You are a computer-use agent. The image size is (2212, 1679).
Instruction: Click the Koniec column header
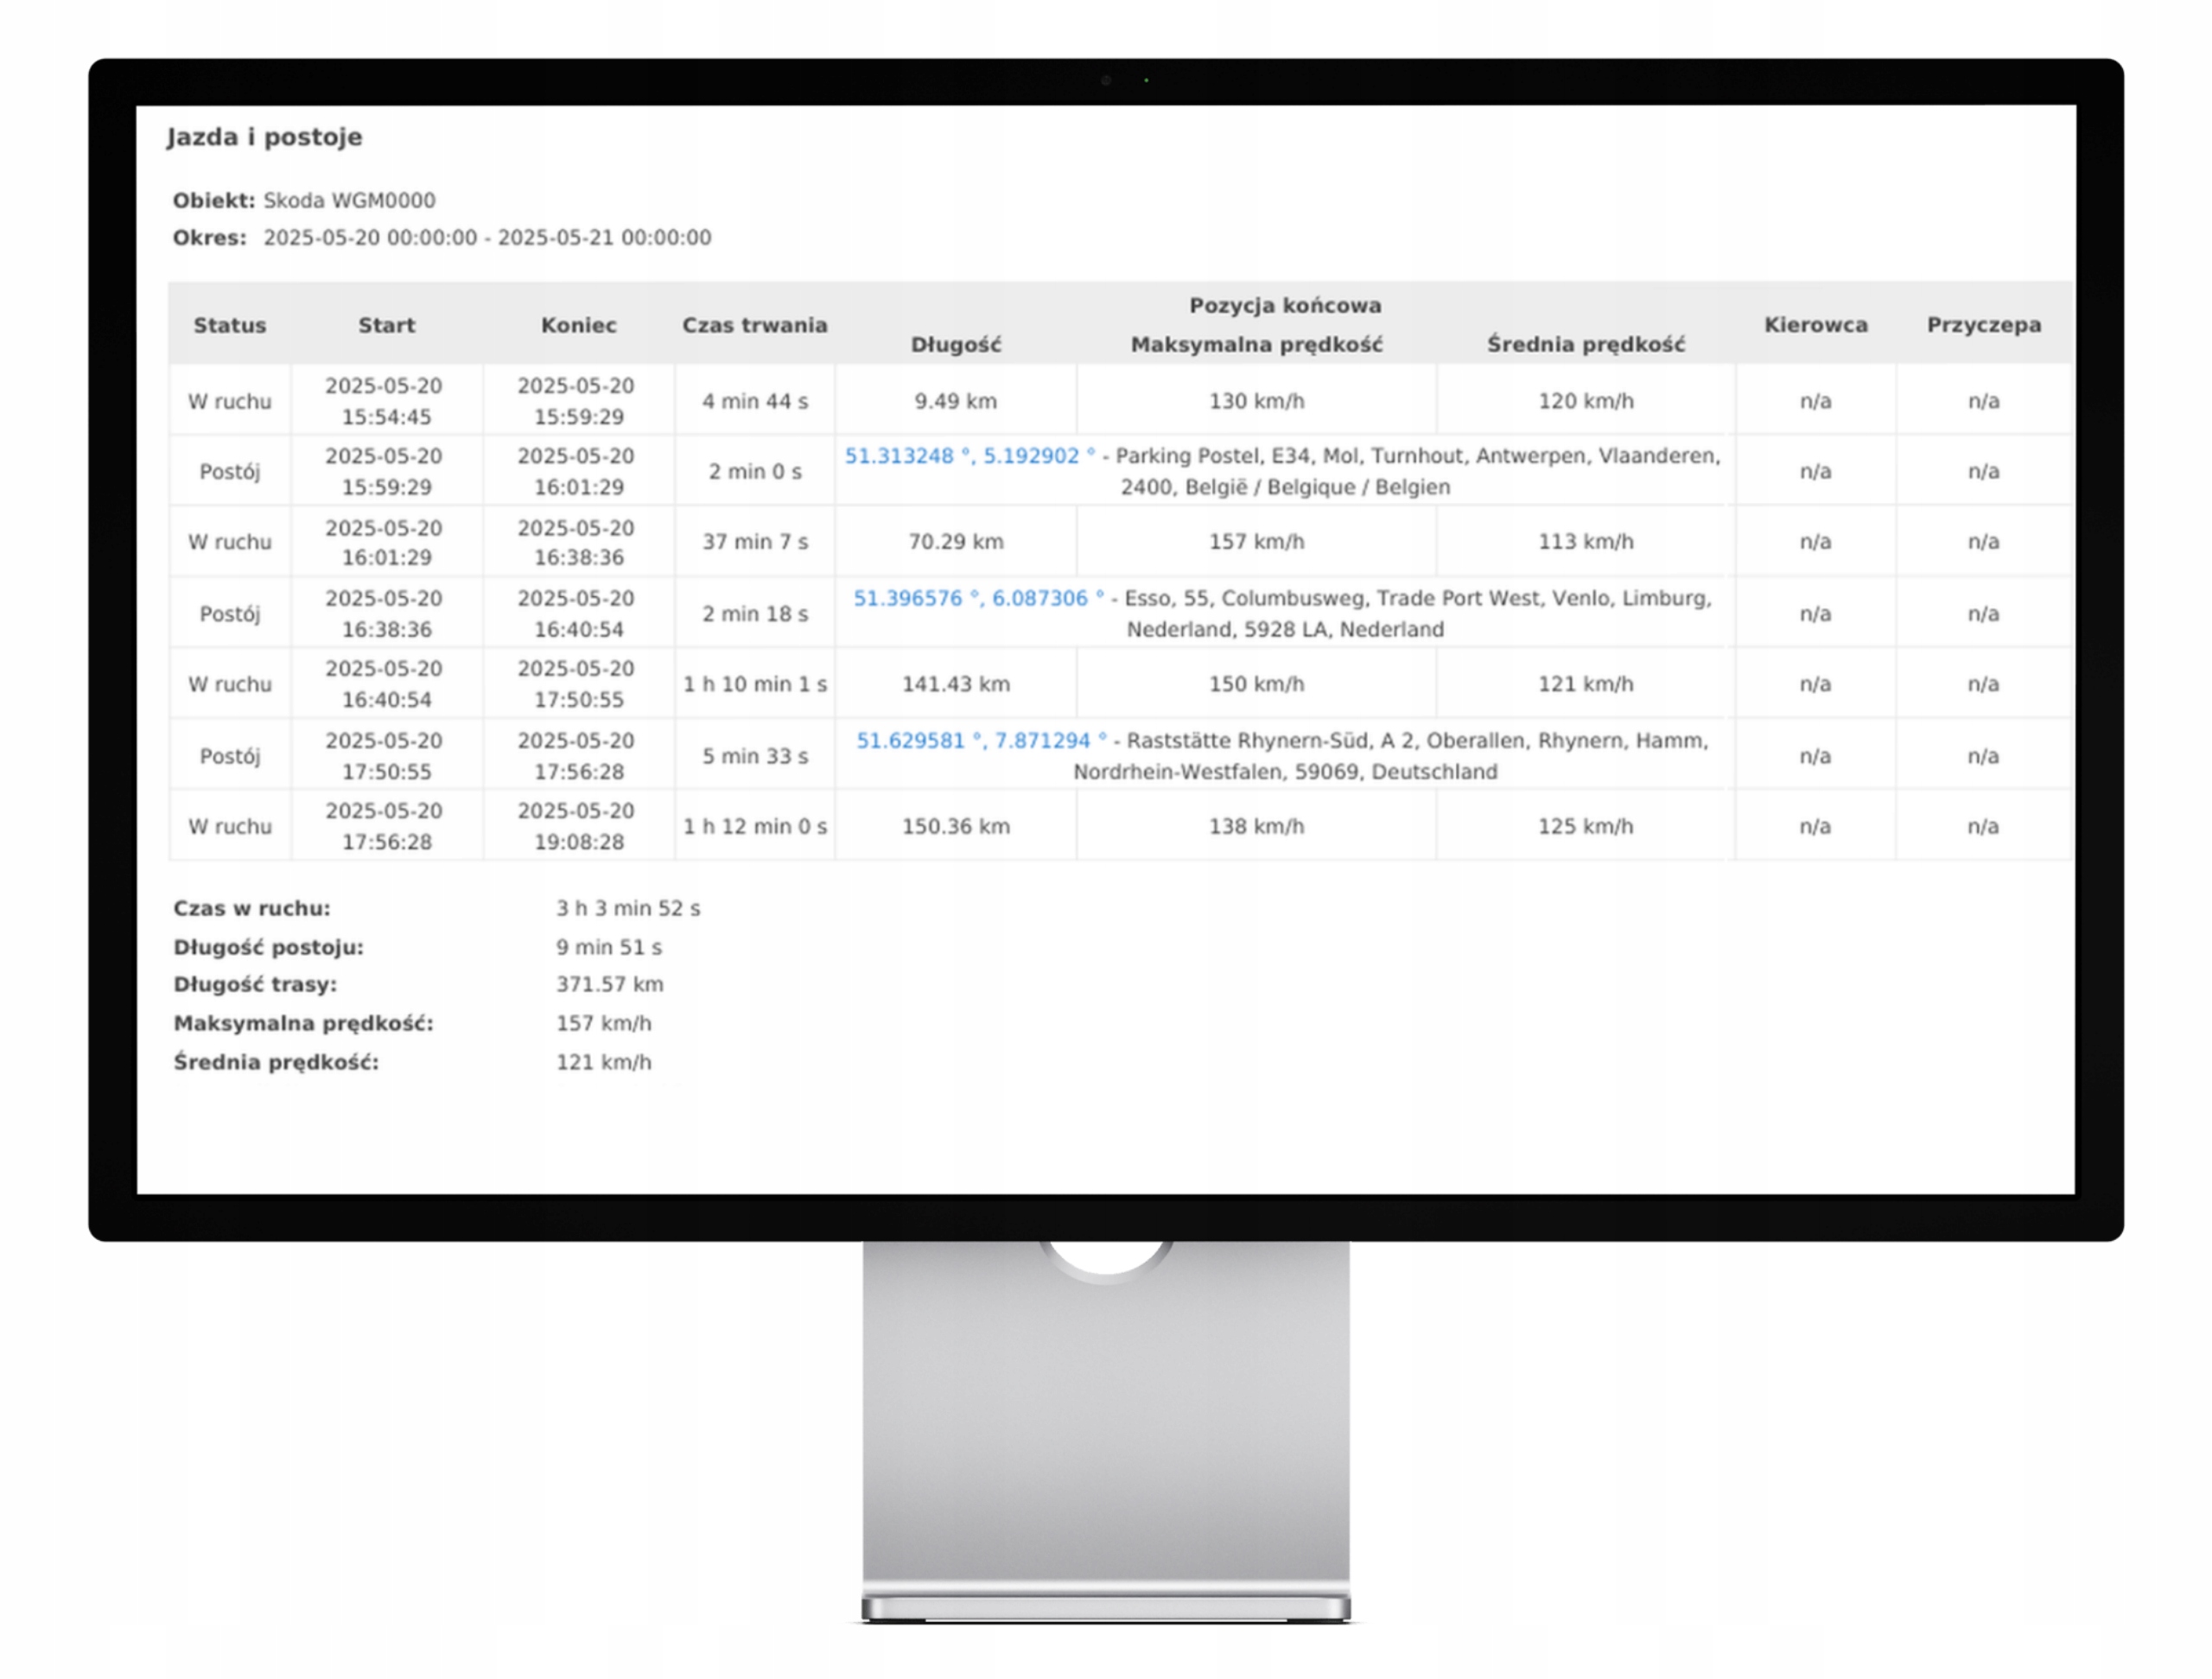pyautogui.click(x=578, y=325)
